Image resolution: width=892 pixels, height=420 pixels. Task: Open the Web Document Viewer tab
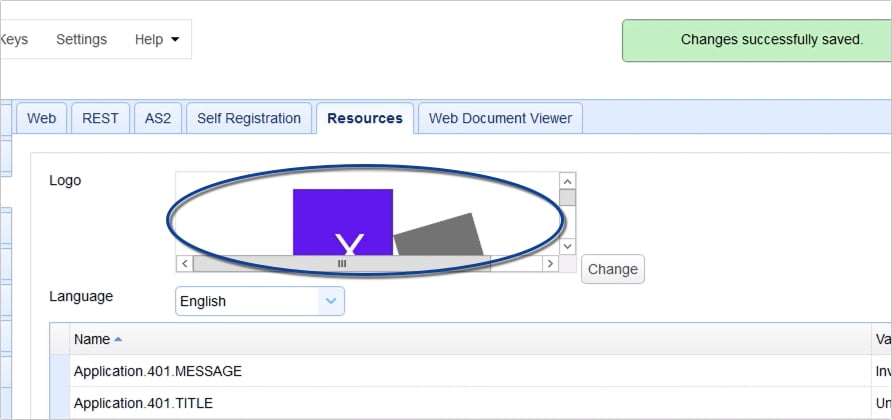coord(500,118)
